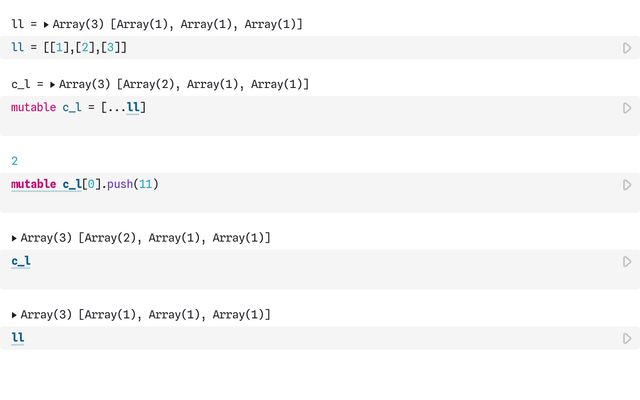This screenshot has height=400, width=640.
Task: Place cursor in the push(11) code cell
Action: coord(300,185)
